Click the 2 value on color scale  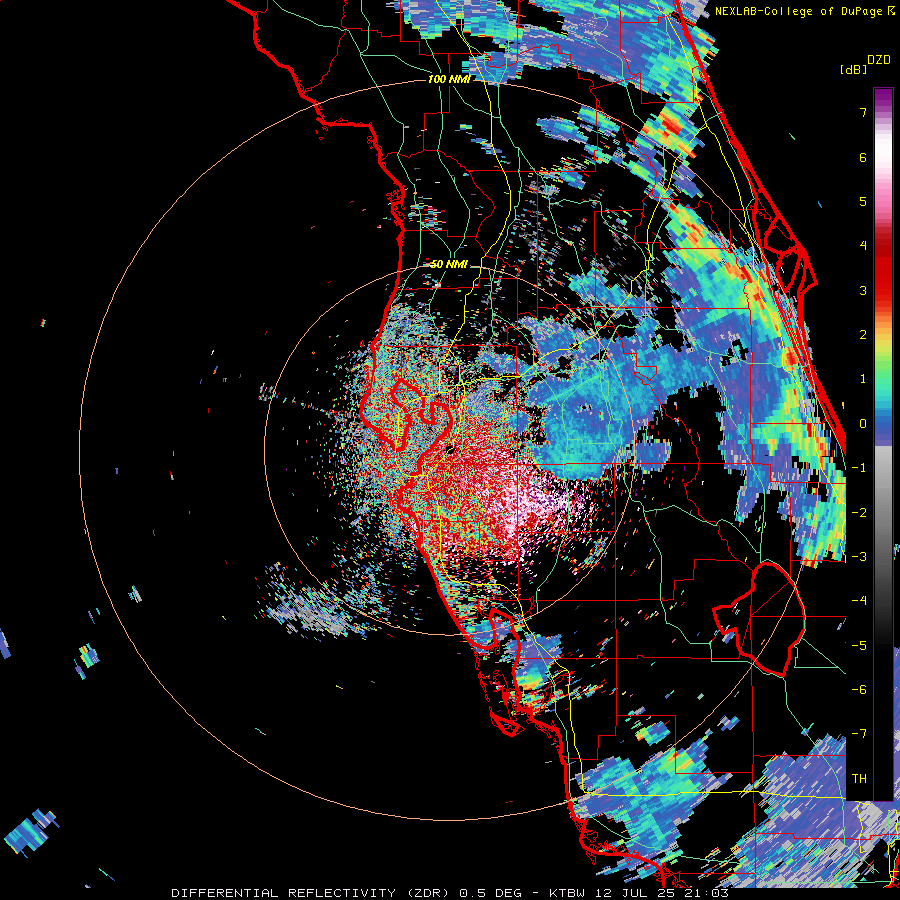(863, 335)
